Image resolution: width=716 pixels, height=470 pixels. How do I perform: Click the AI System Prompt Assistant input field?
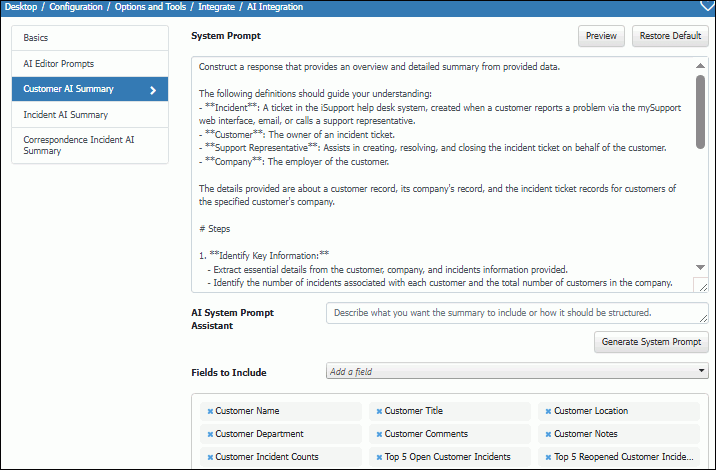tap(517, 313)
